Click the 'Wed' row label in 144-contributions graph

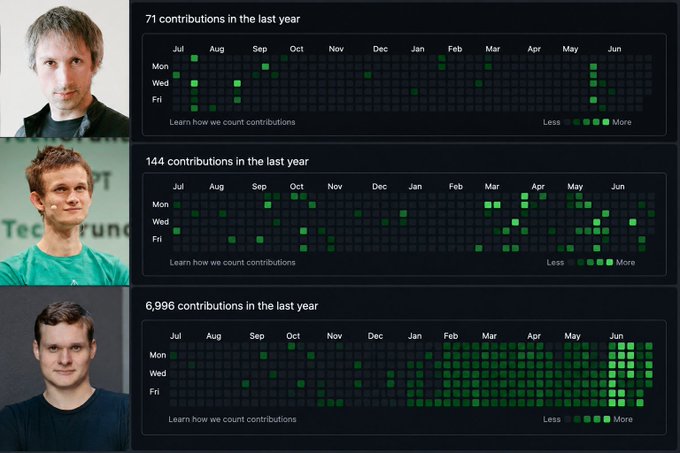point(160,222)
